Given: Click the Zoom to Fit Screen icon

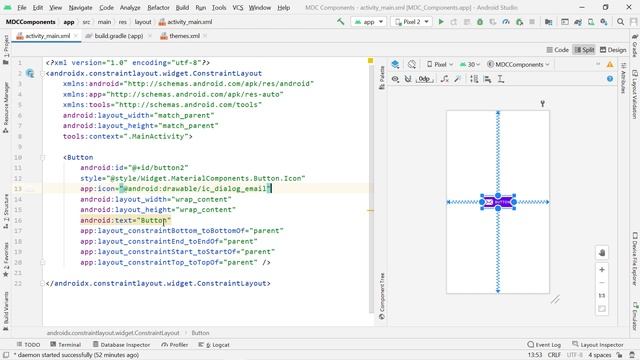Looking at the screenshot, I should coord(602,309).
